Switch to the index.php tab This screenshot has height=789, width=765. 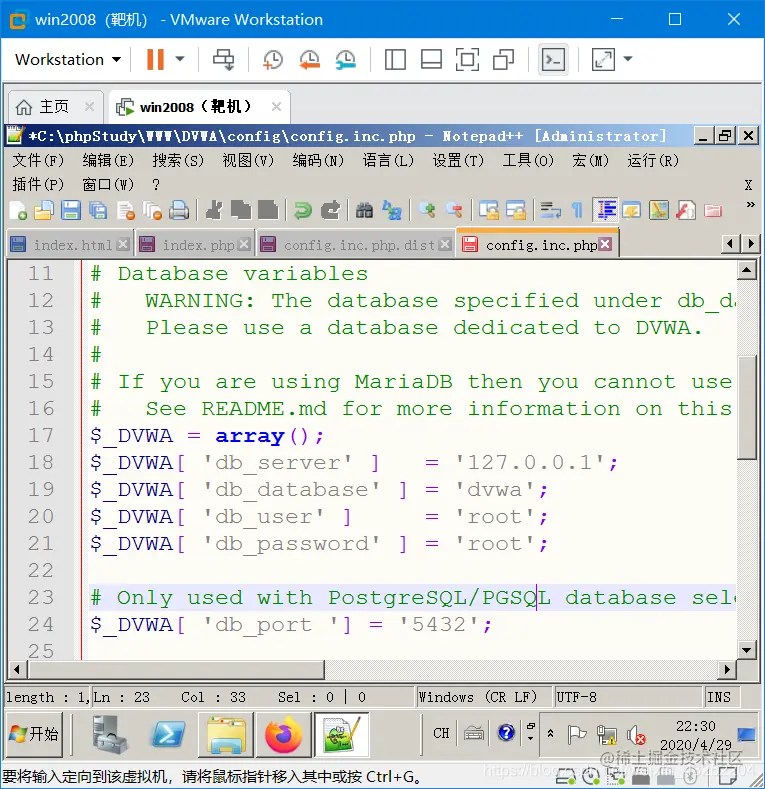point(194,245)
